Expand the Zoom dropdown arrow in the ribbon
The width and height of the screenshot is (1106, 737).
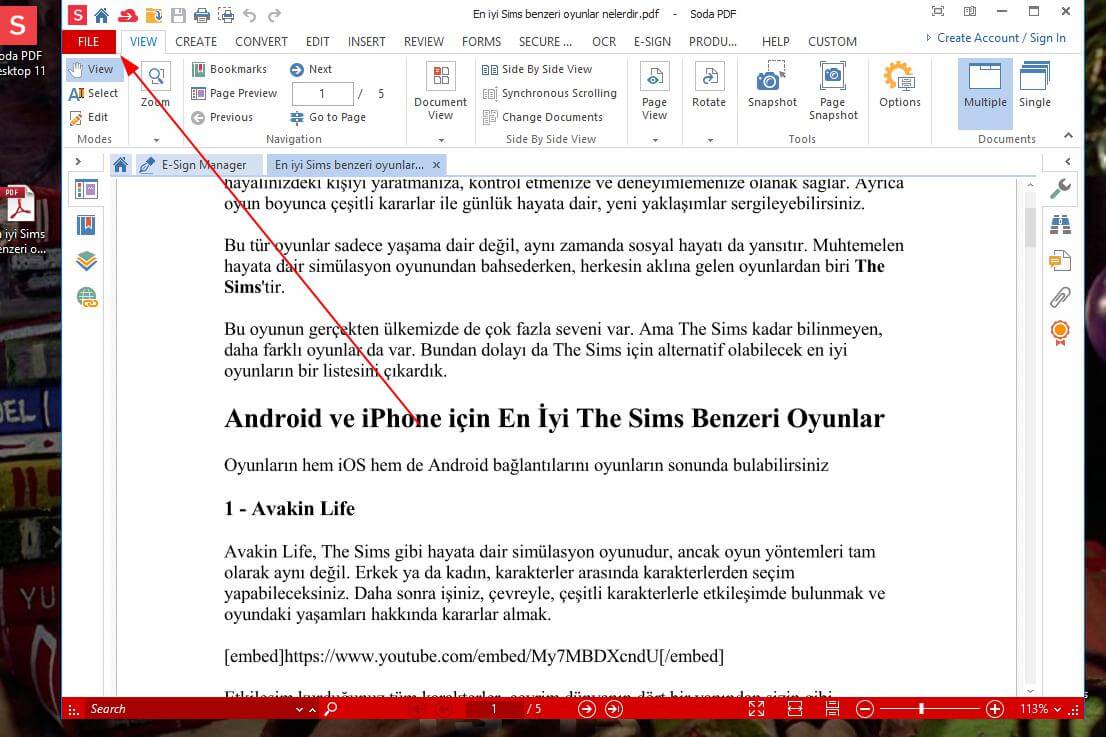click(x=157, y=140)
